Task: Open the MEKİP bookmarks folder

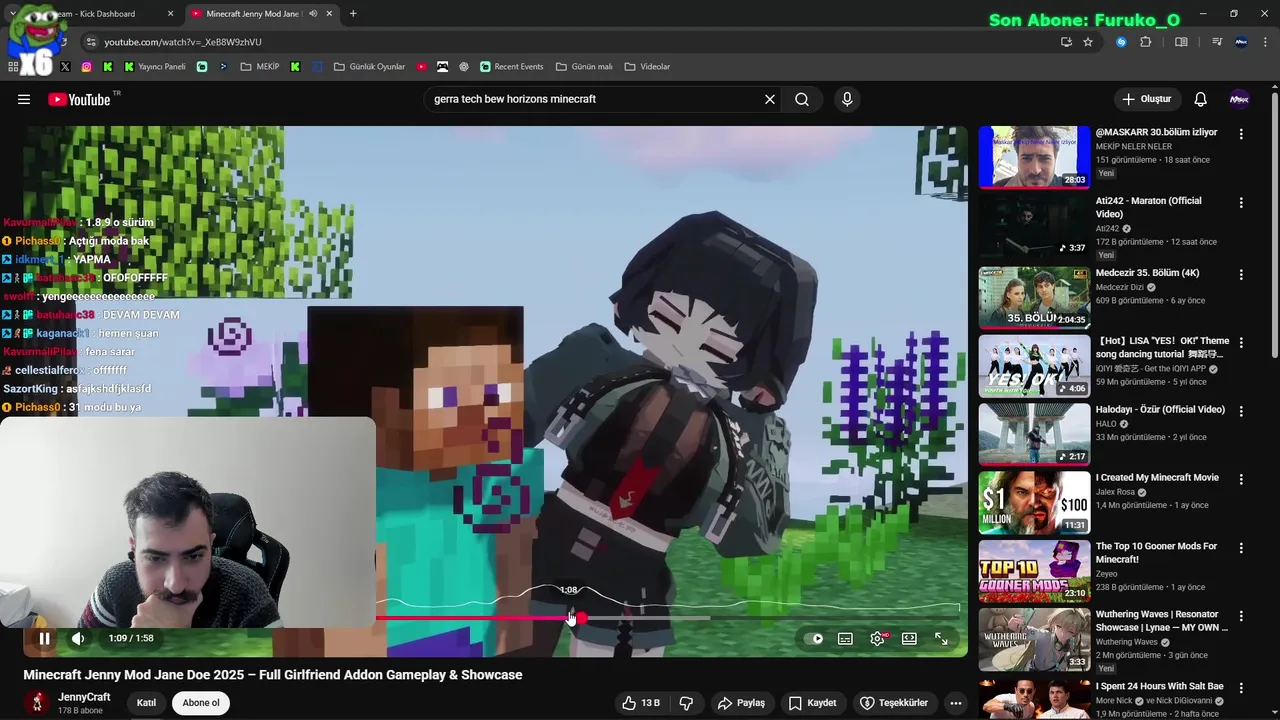Action: point(260,67)
